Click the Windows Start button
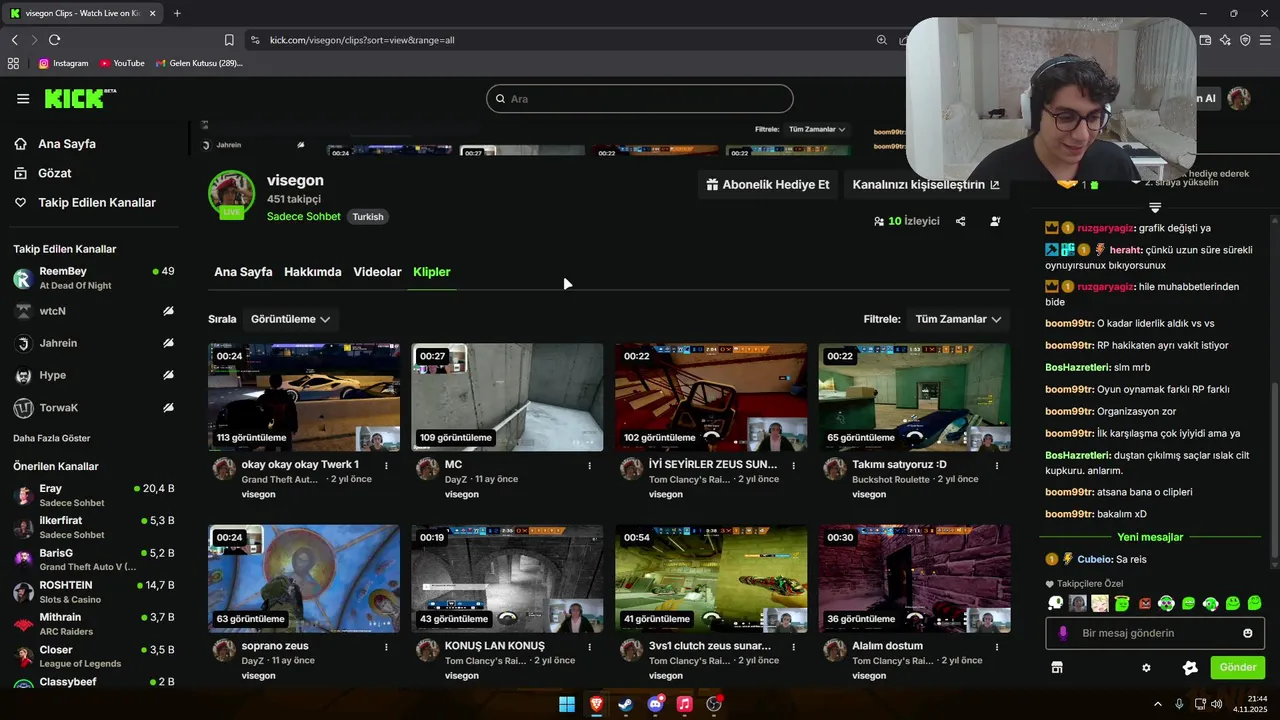The width and height of the screenshot is (1280, 720). pyautogui.click(x=567, y=704)
